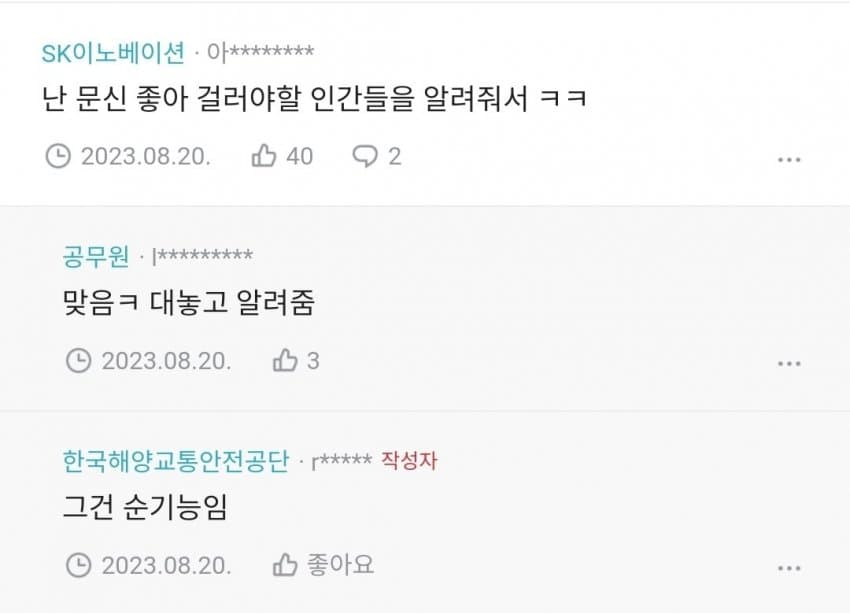
Task: Click the 한국해양교통안전공단 author name
Action: [175, 461]
